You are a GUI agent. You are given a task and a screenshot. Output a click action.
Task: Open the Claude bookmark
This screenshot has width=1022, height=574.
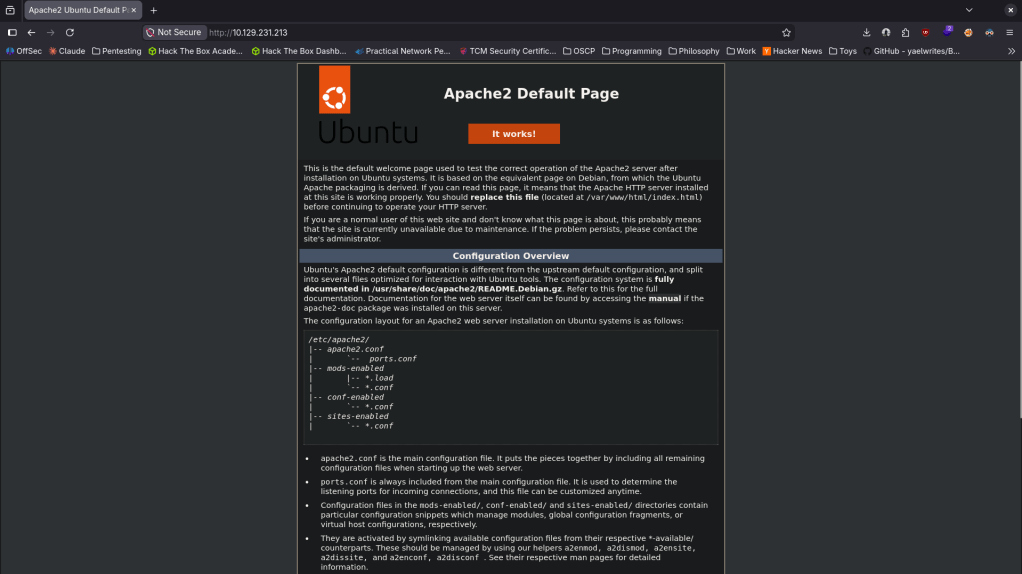click(x=67, y=51)
